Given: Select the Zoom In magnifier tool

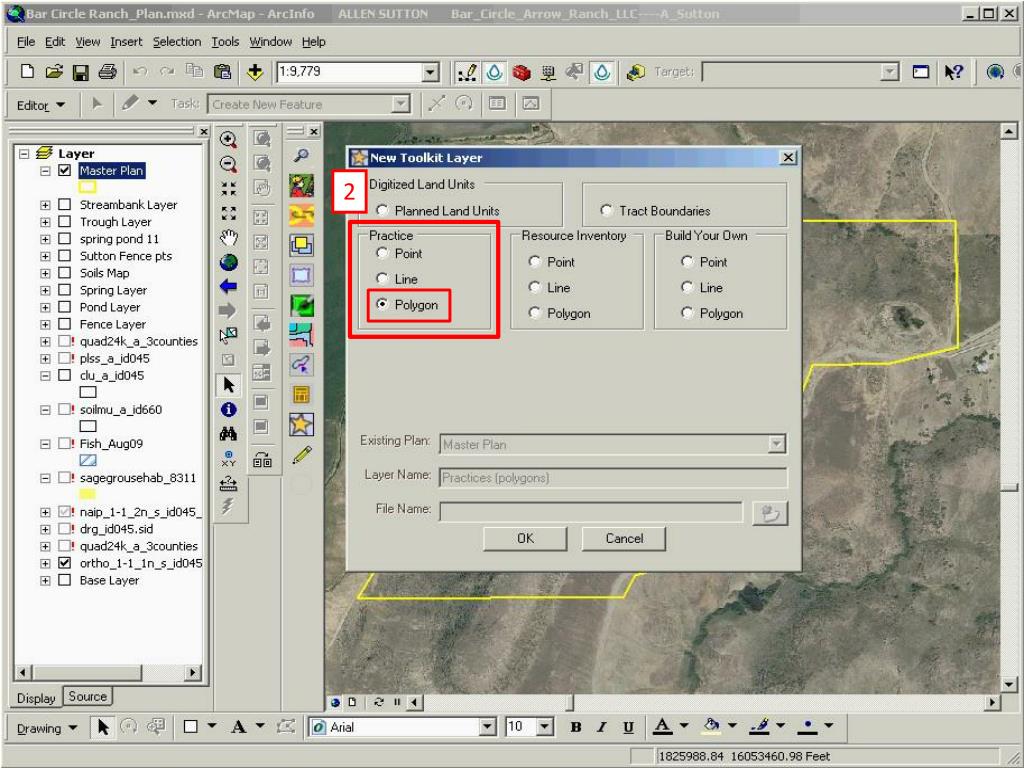Looking at the screenshot, I should coord(228,139).
